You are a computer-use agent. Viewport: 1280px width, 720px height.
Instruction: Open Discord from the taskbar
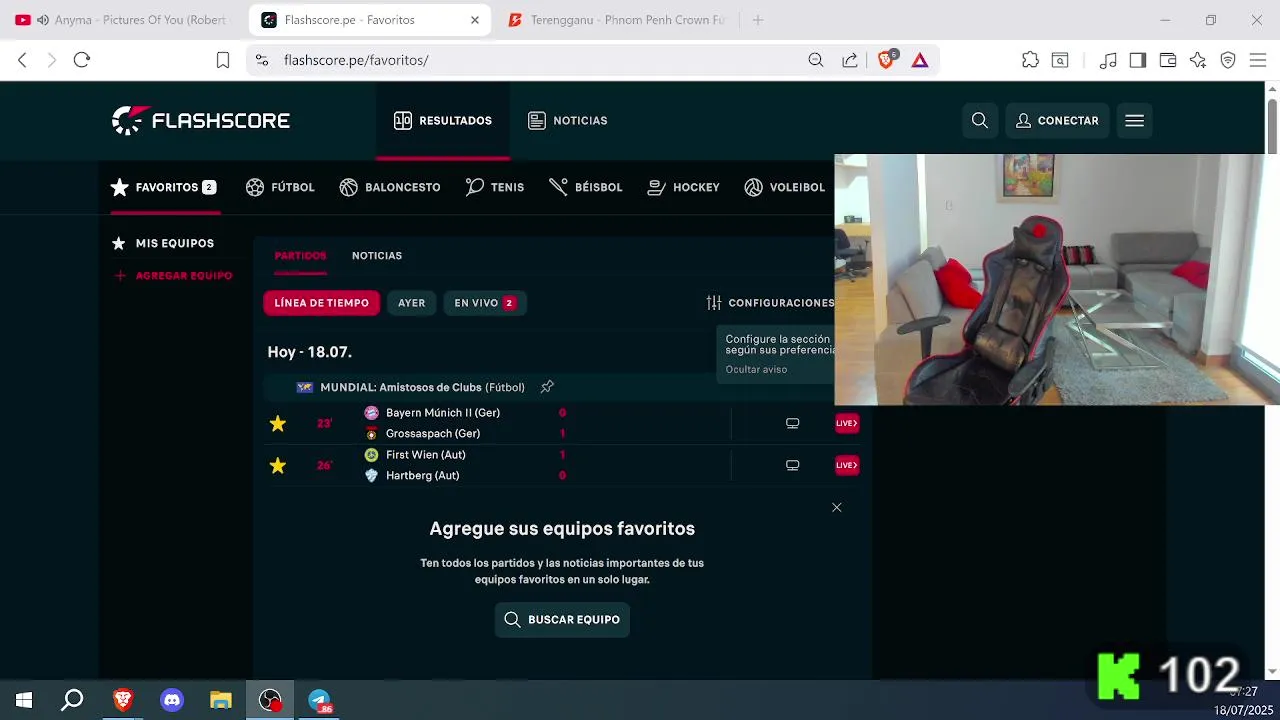coord(172,700)
